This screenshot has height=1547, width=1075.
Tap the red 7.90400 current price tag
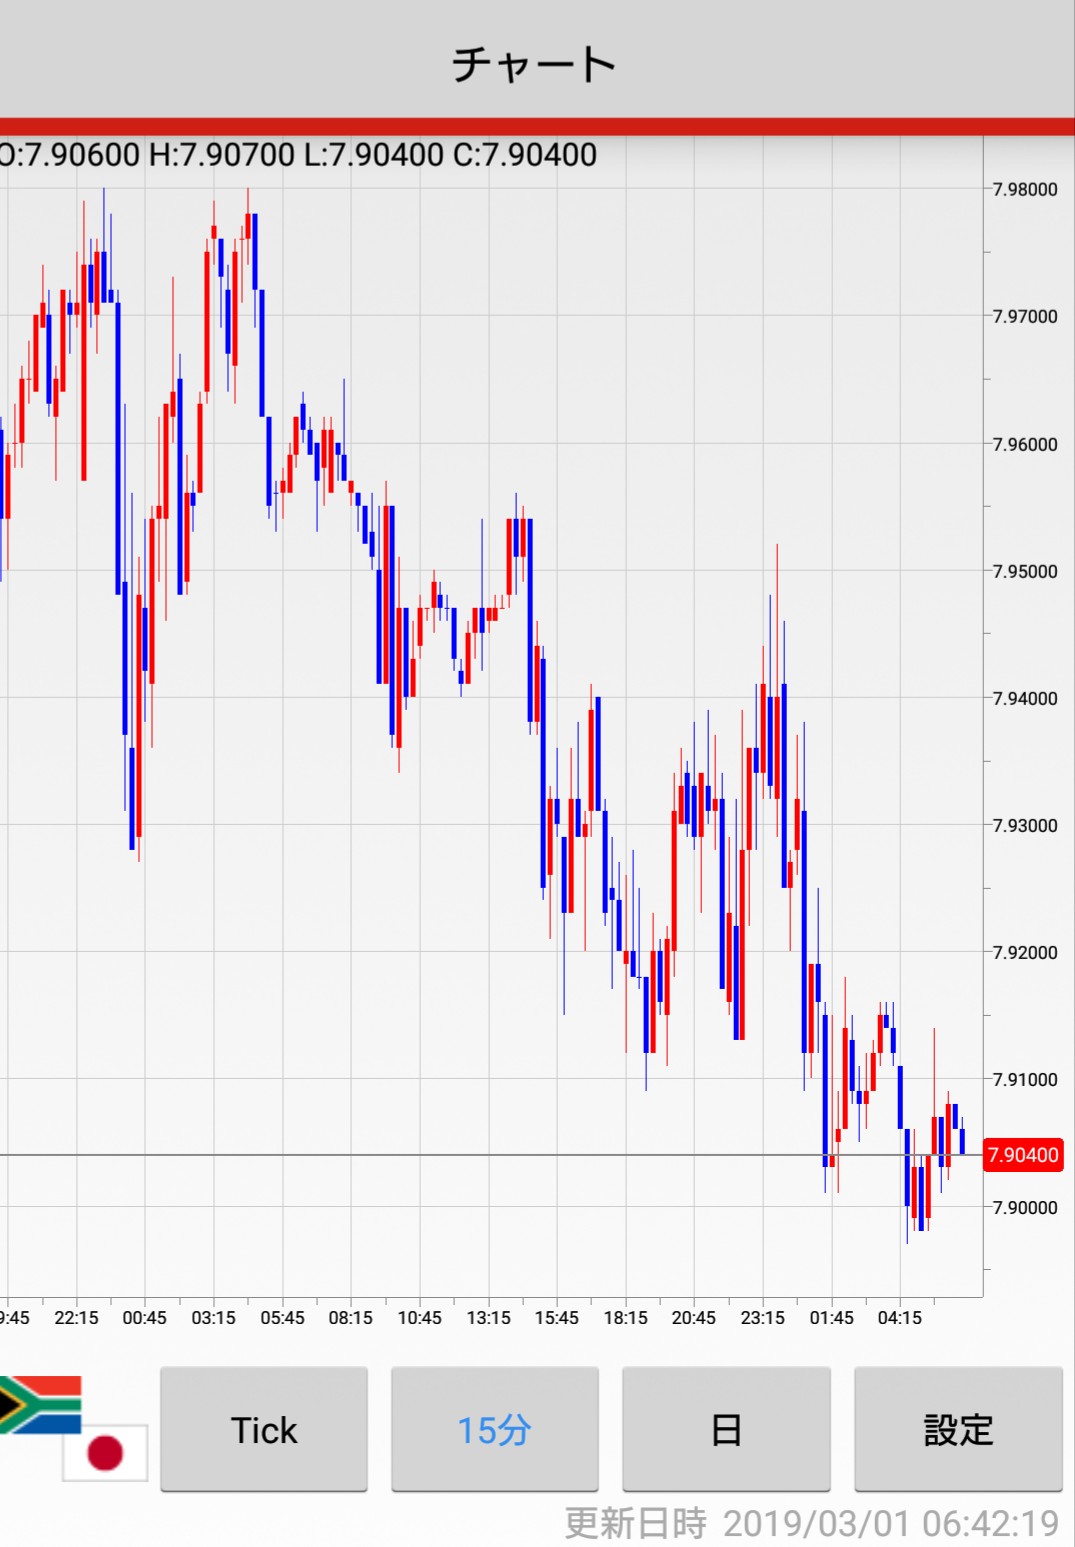(1022, 1155)
